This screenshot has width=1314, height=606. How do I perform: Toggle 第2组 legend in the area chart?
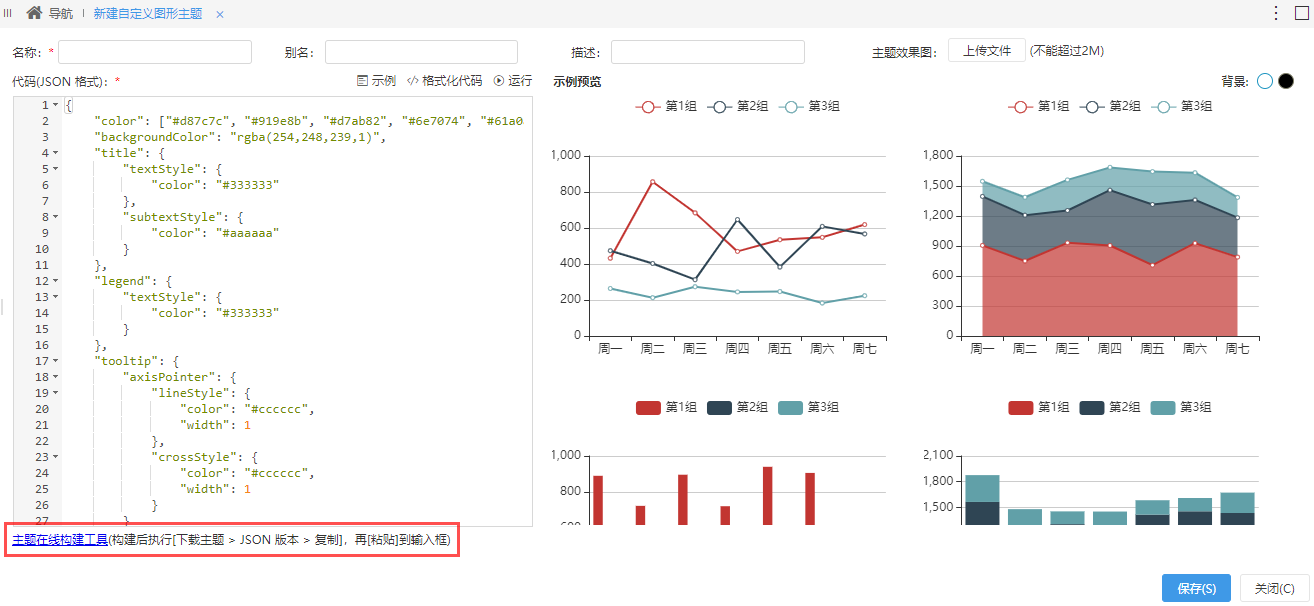[1110, 107]
